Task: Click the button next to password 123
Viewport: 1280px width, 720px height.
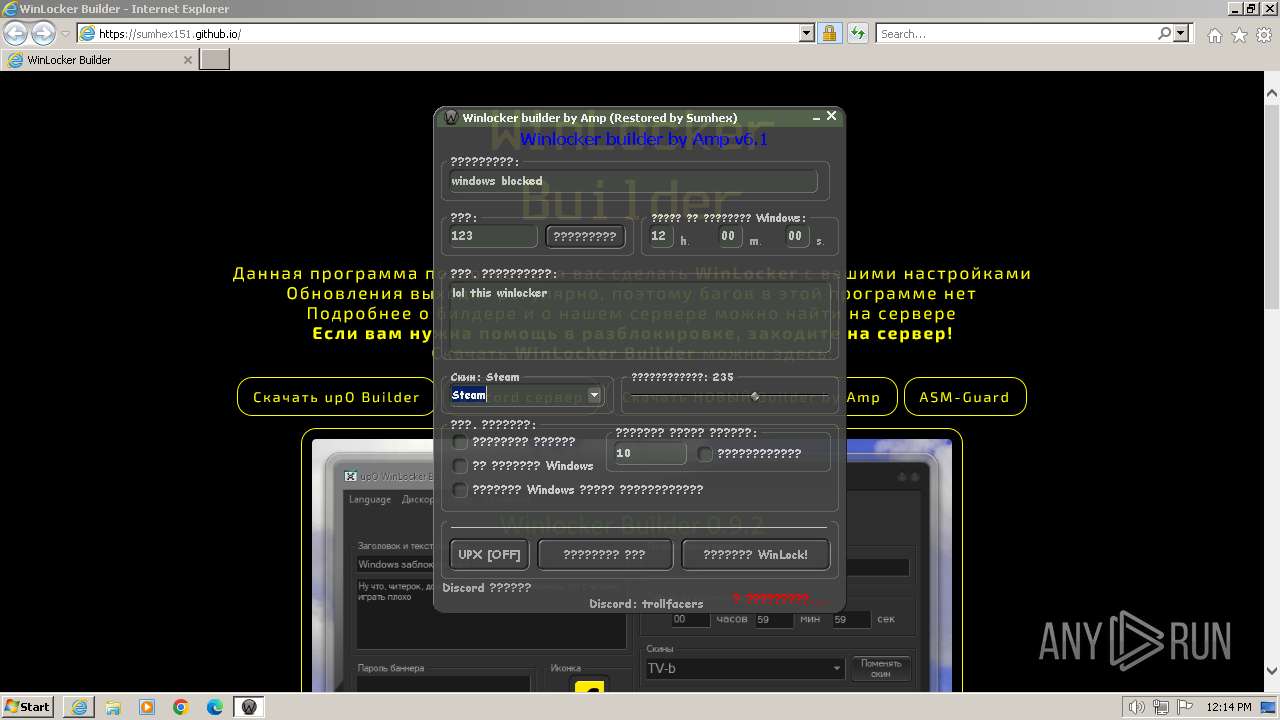Action: coord(585,236)
